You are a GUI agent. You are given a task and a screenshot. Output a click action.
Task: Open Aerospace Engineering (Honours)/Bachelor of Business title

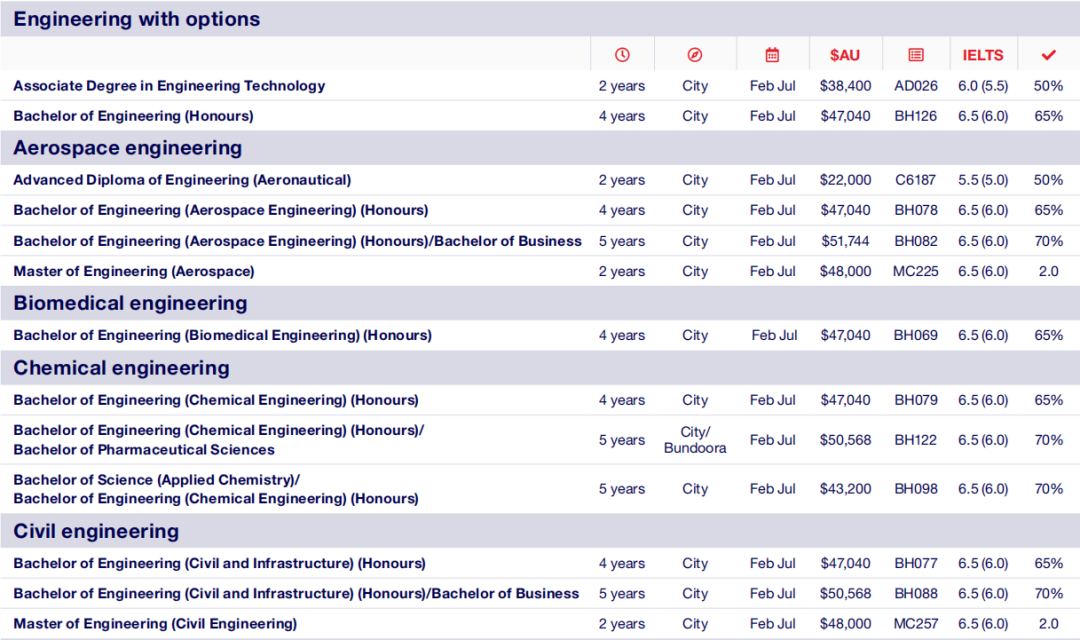click(298, 241)
